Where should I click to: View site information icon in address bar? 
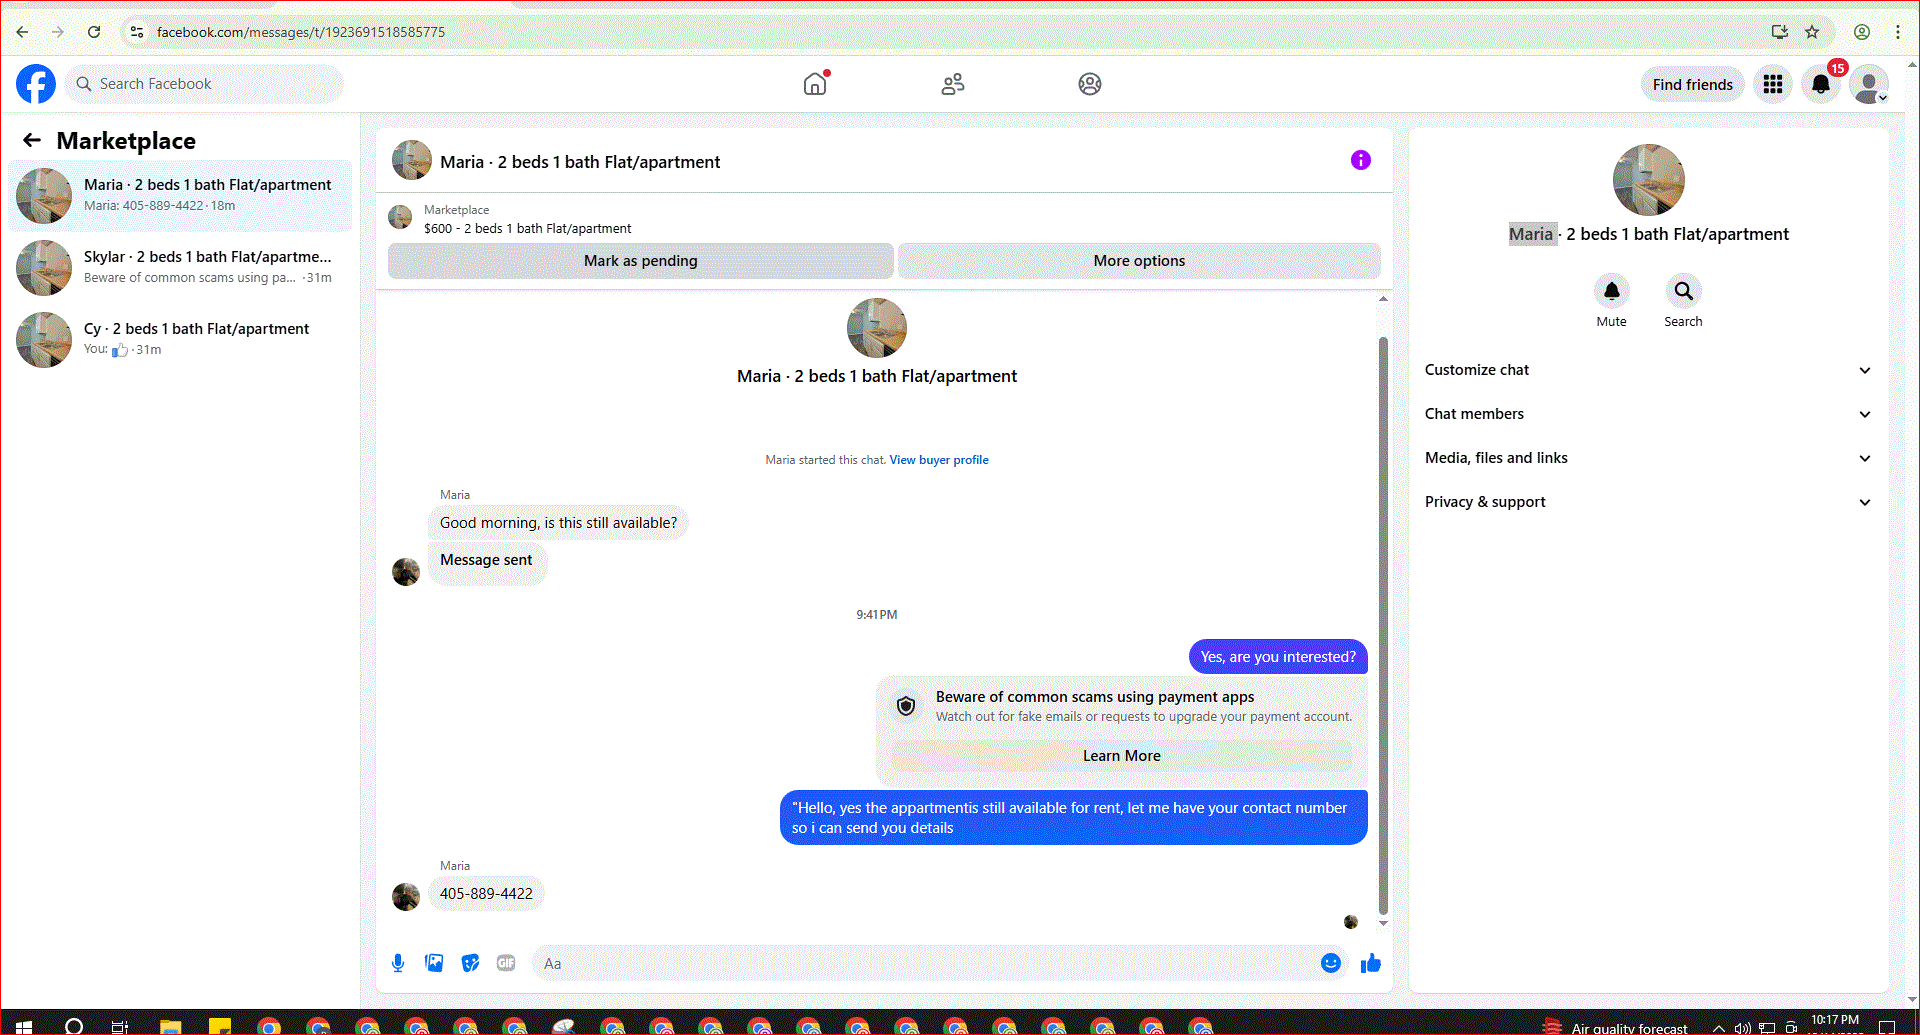(137, 32)
